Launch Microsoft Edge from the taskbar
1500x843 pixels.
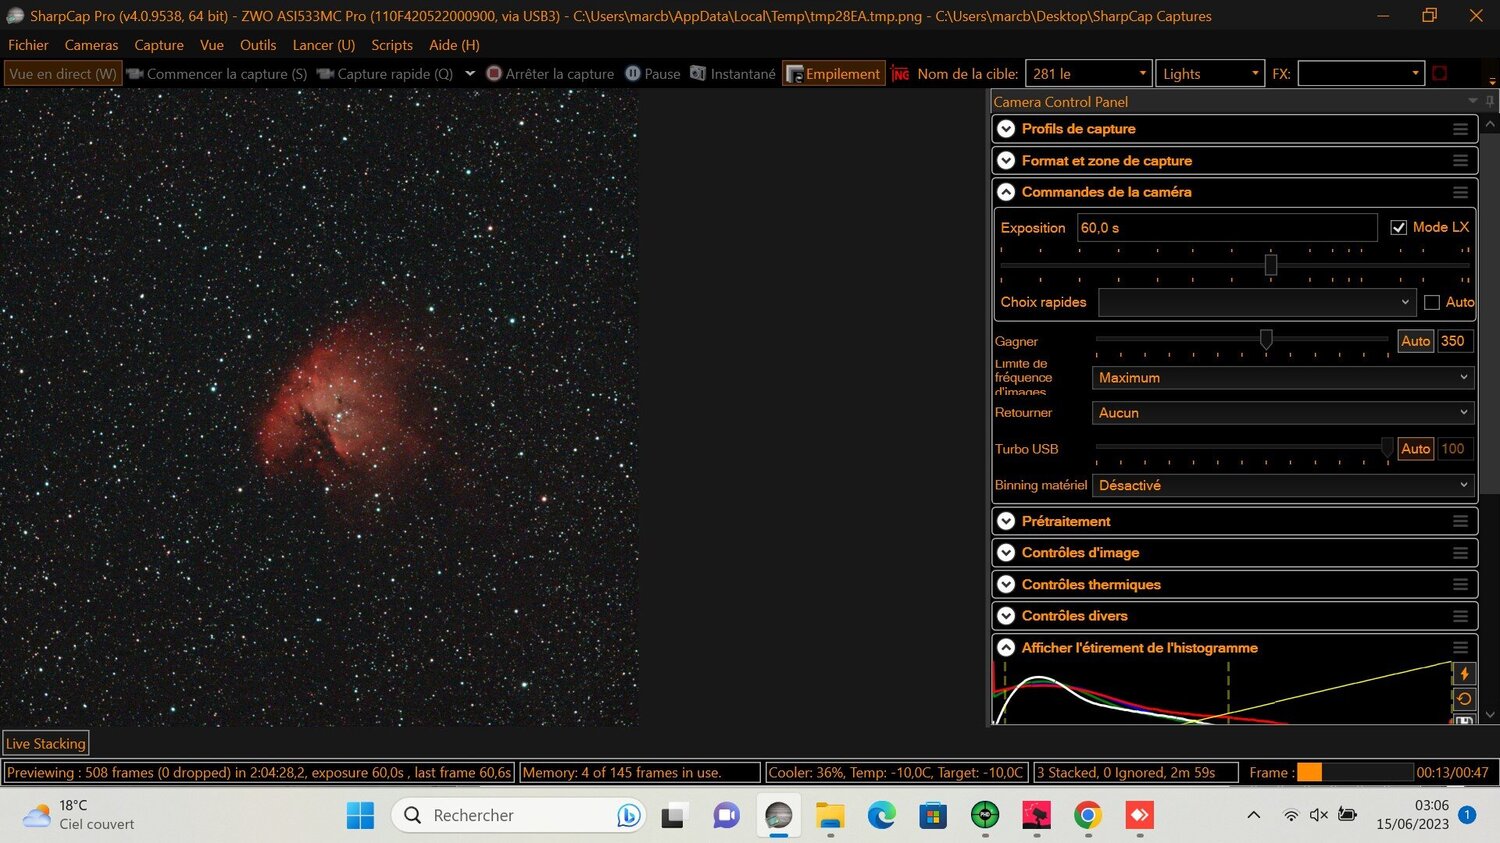pyautogui.click(x=881, y=816)
